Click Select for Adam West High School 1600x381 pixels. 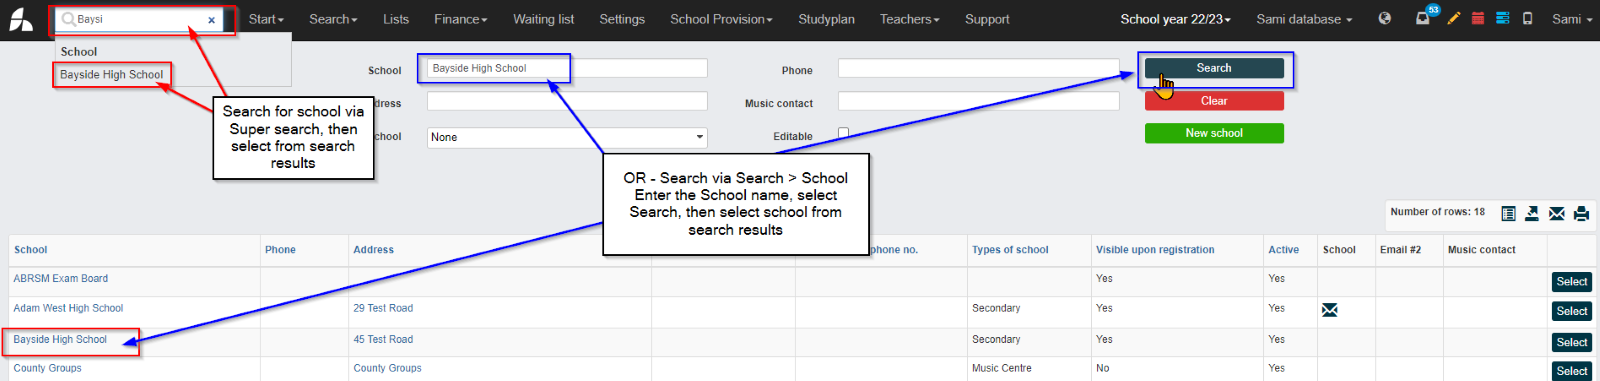1571,312
